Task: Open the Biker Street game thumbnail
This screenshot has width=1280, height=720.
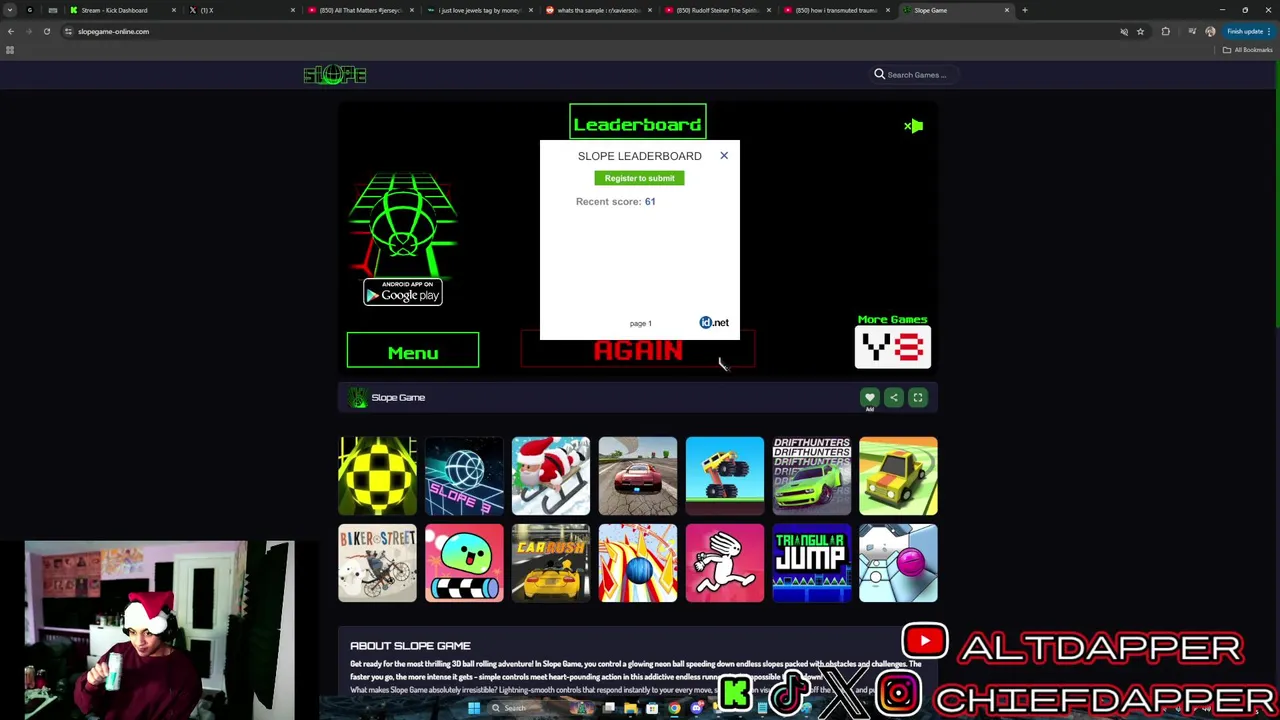Action: (377, 563)
